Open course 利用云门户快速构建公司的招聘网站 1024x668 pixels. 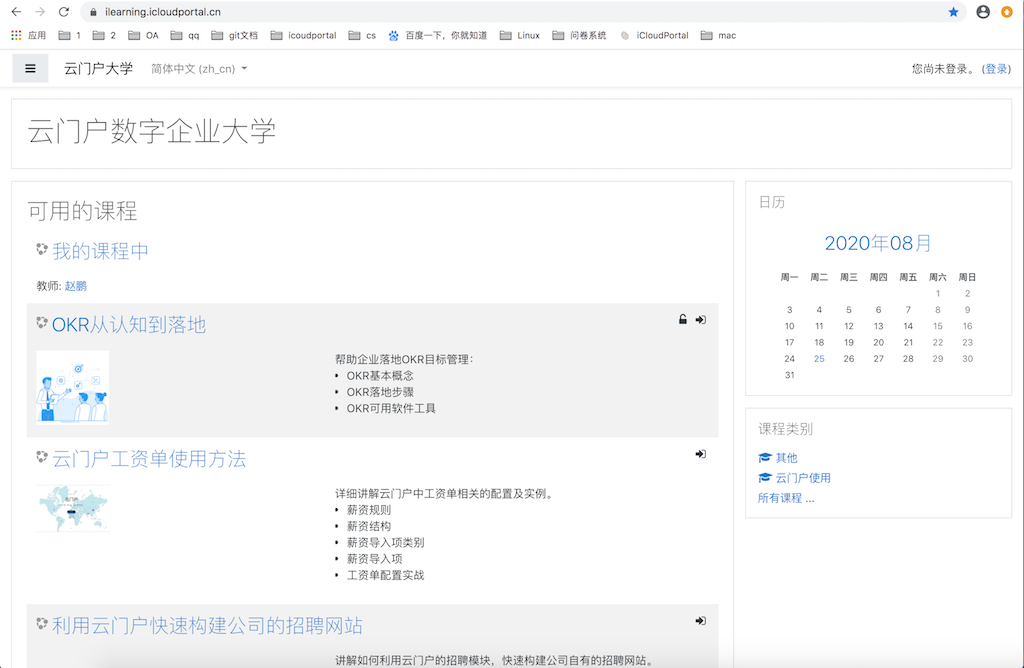(207, 626)
